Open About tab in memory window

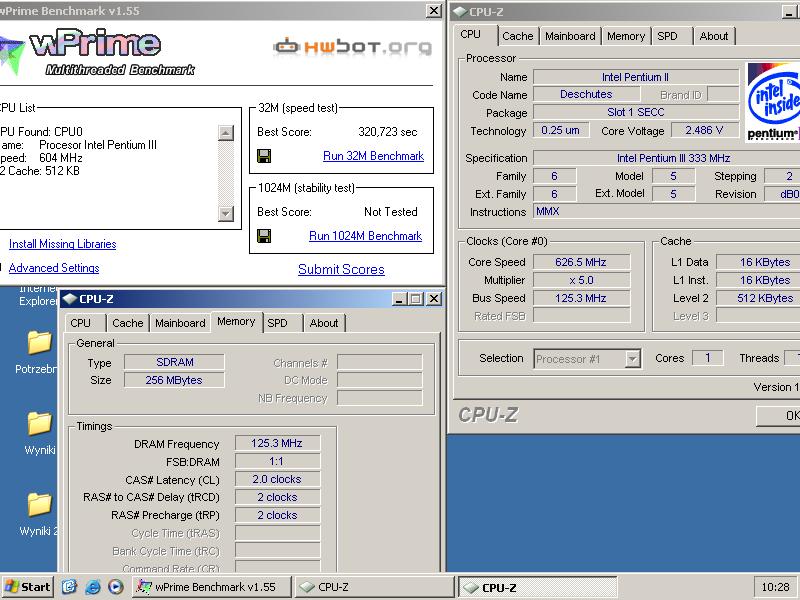point(324,323)
